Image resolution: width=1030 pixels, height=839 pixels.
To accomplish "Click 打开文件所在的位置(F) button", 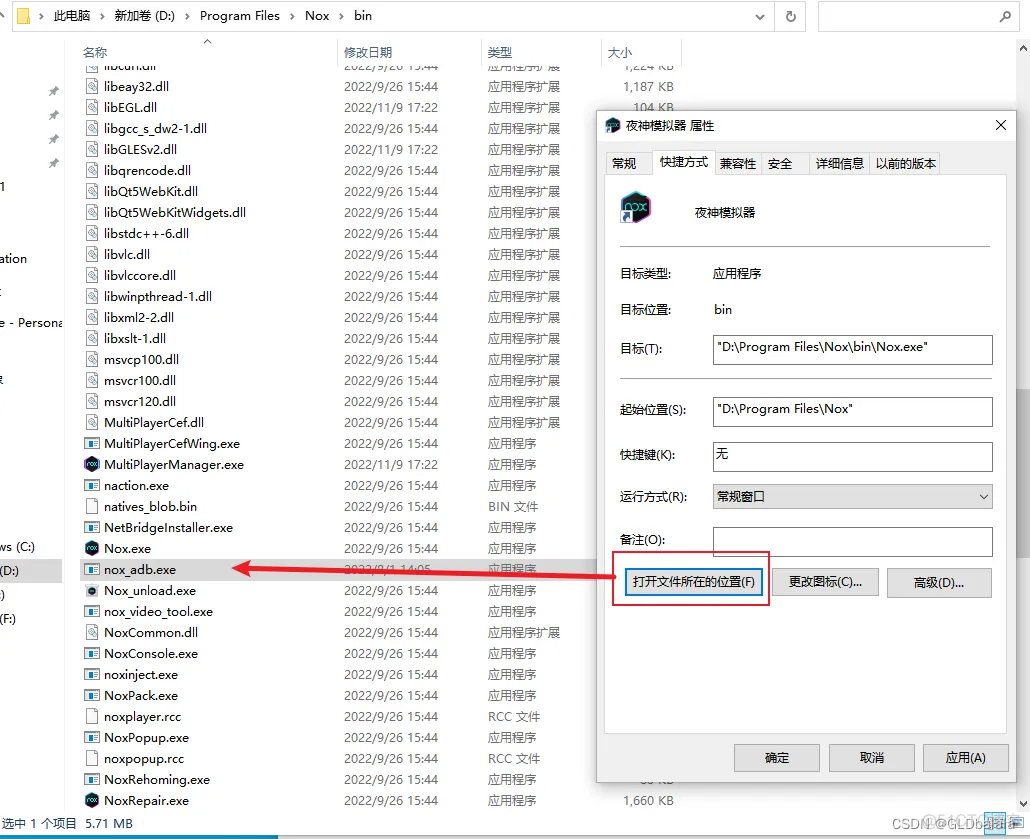I will tap(693, 582).
